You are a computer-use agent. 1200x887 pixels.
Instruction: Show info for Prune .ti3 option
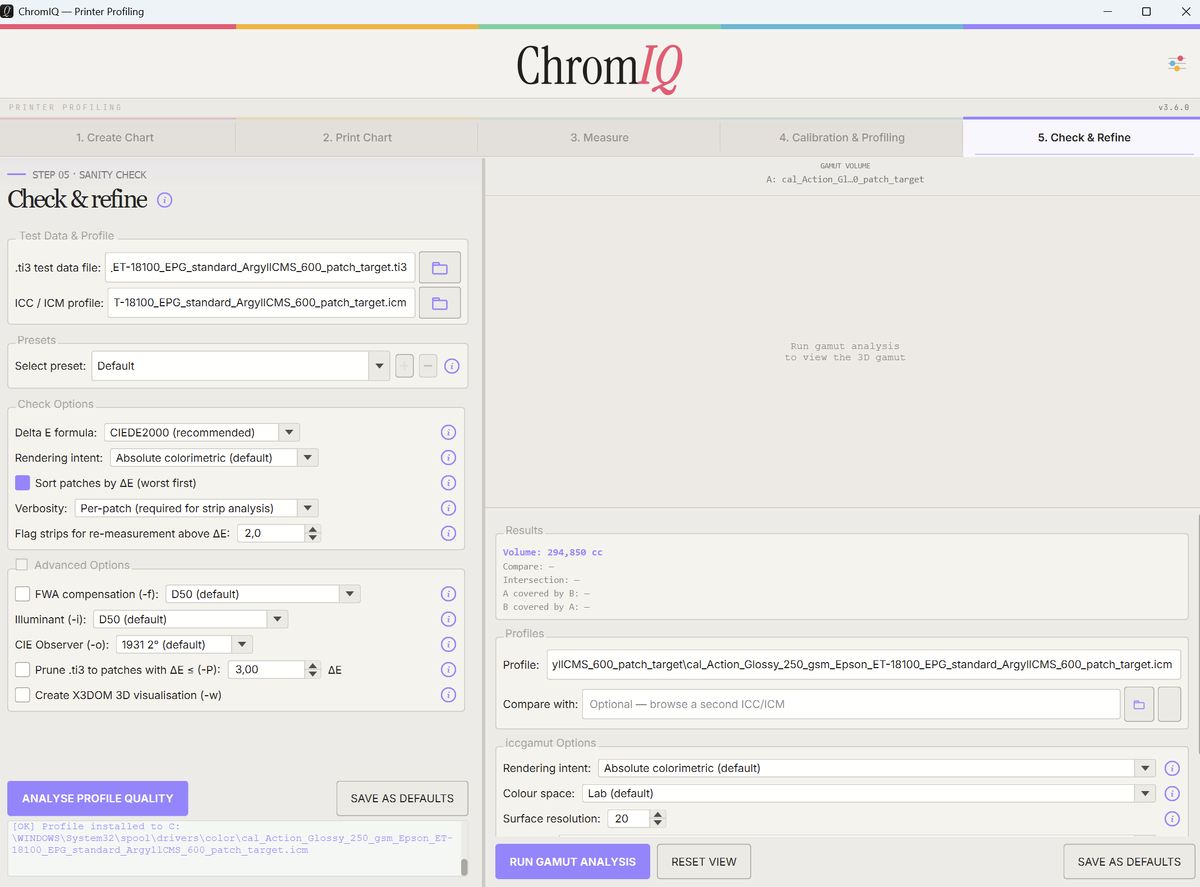(448, 670)
